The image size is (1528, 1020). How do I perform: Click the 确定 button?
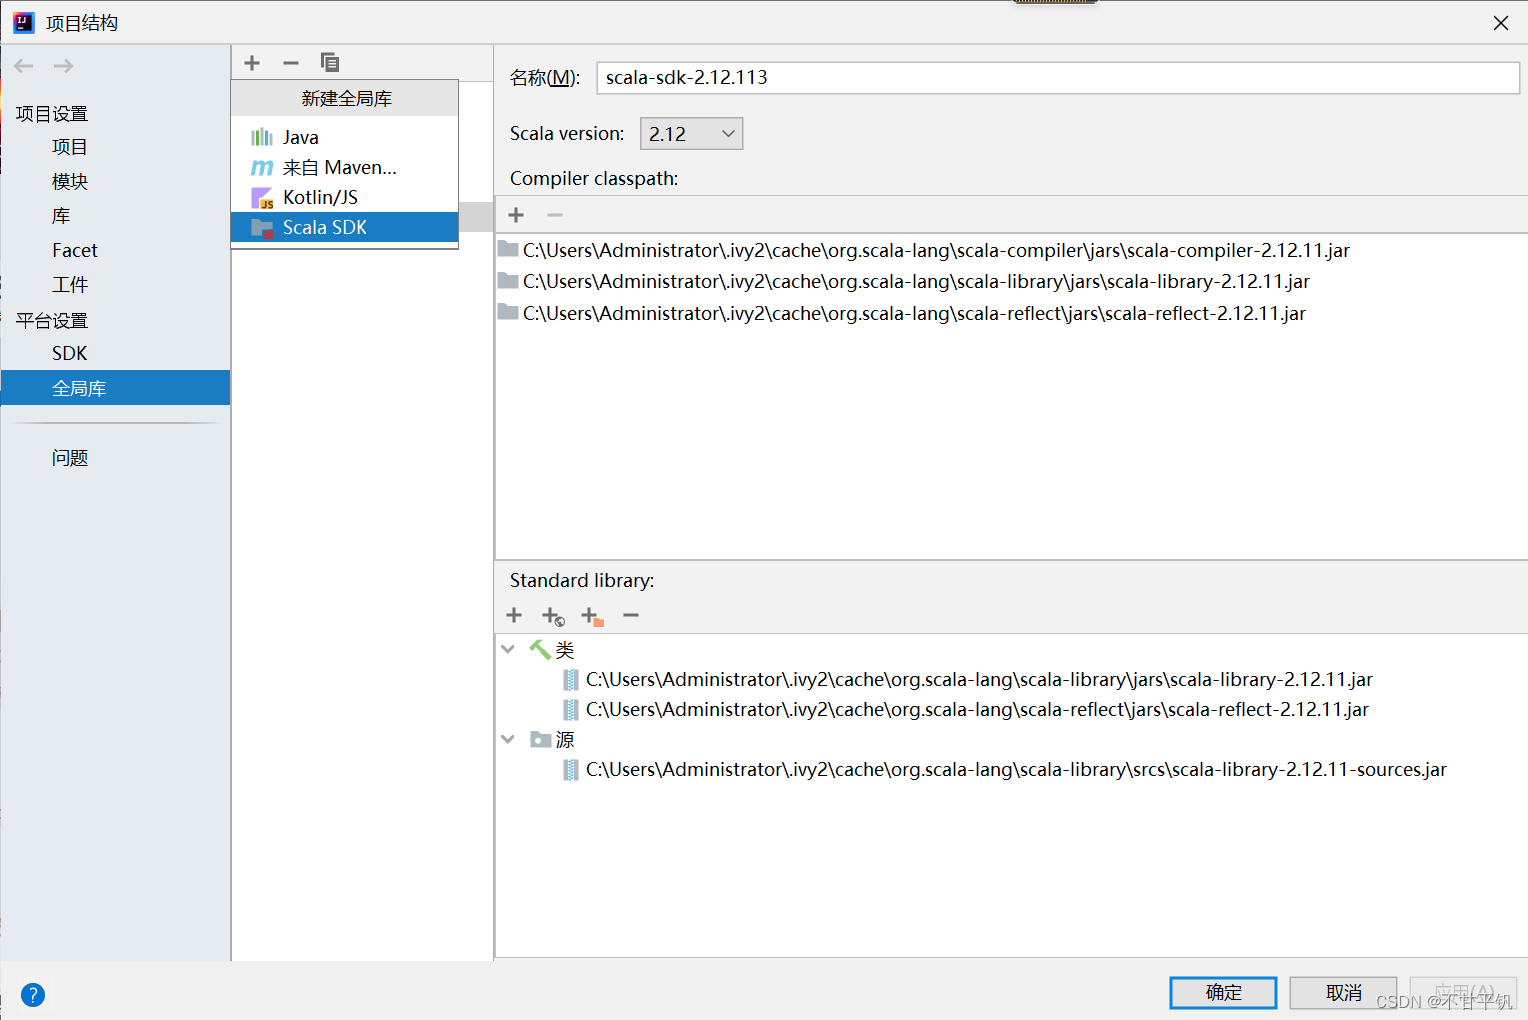coord(1223,992)
